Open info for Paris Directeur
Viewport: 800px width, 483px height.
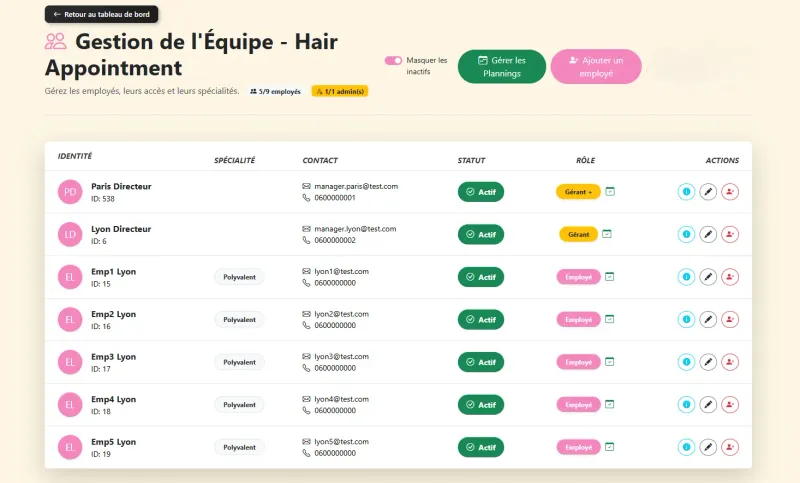(x=686, y=192)
